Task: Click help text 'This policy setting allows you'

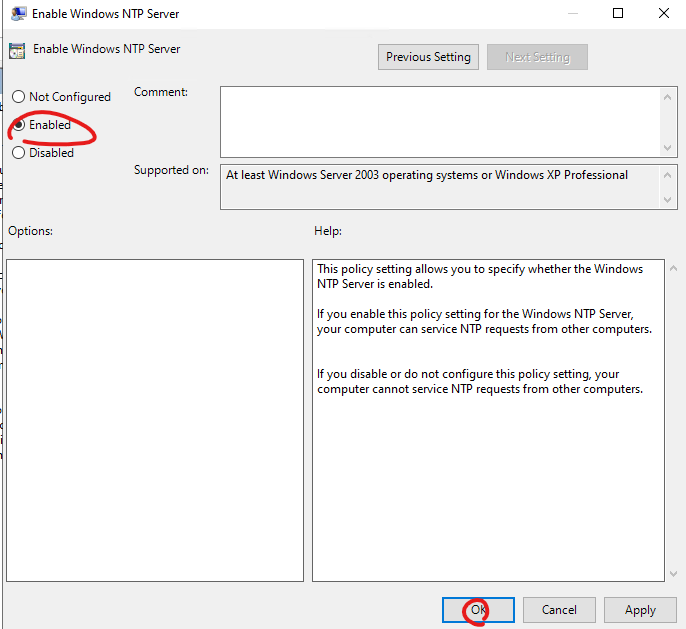Action: pos(480,276)
